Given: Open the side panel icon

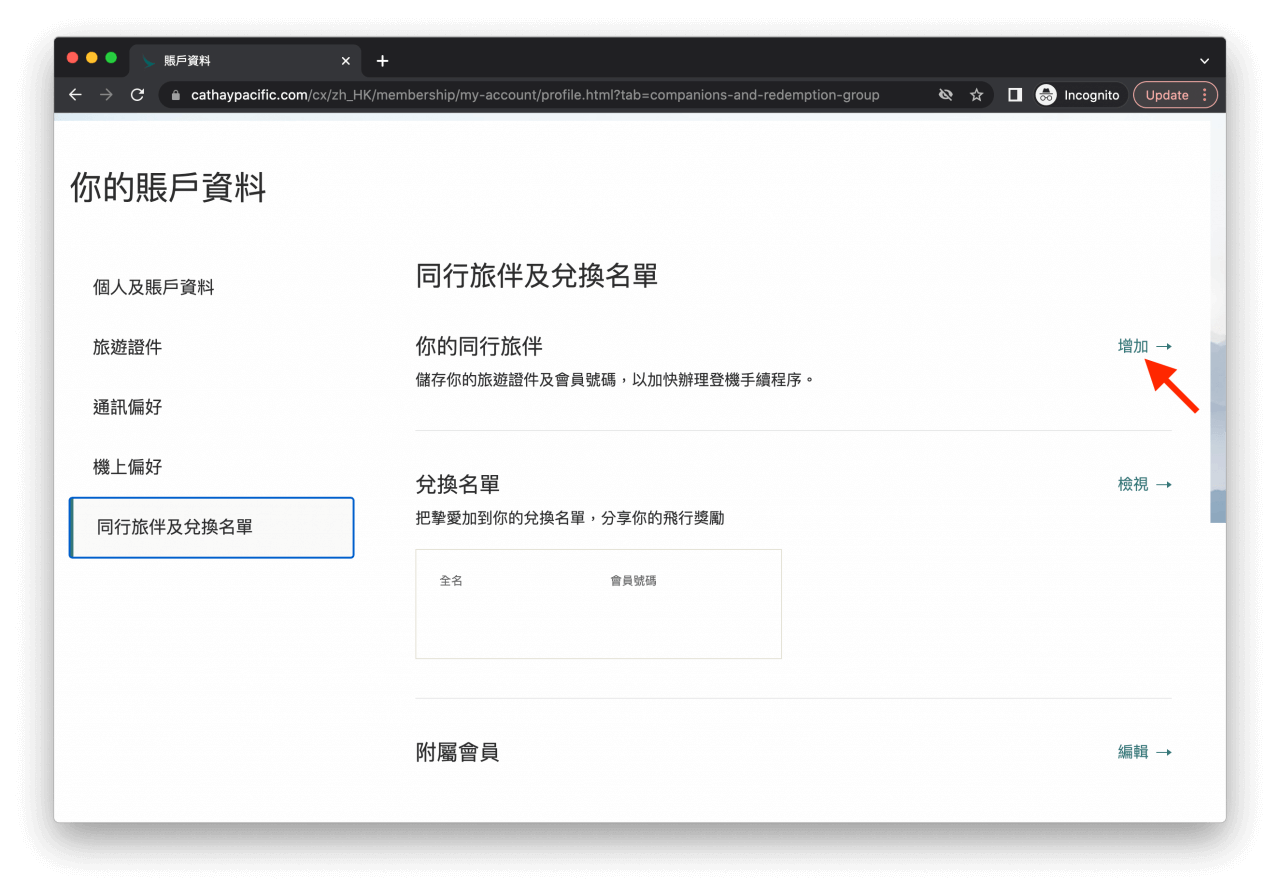Looking at the screenshot, I should (x=1014, y=95).
